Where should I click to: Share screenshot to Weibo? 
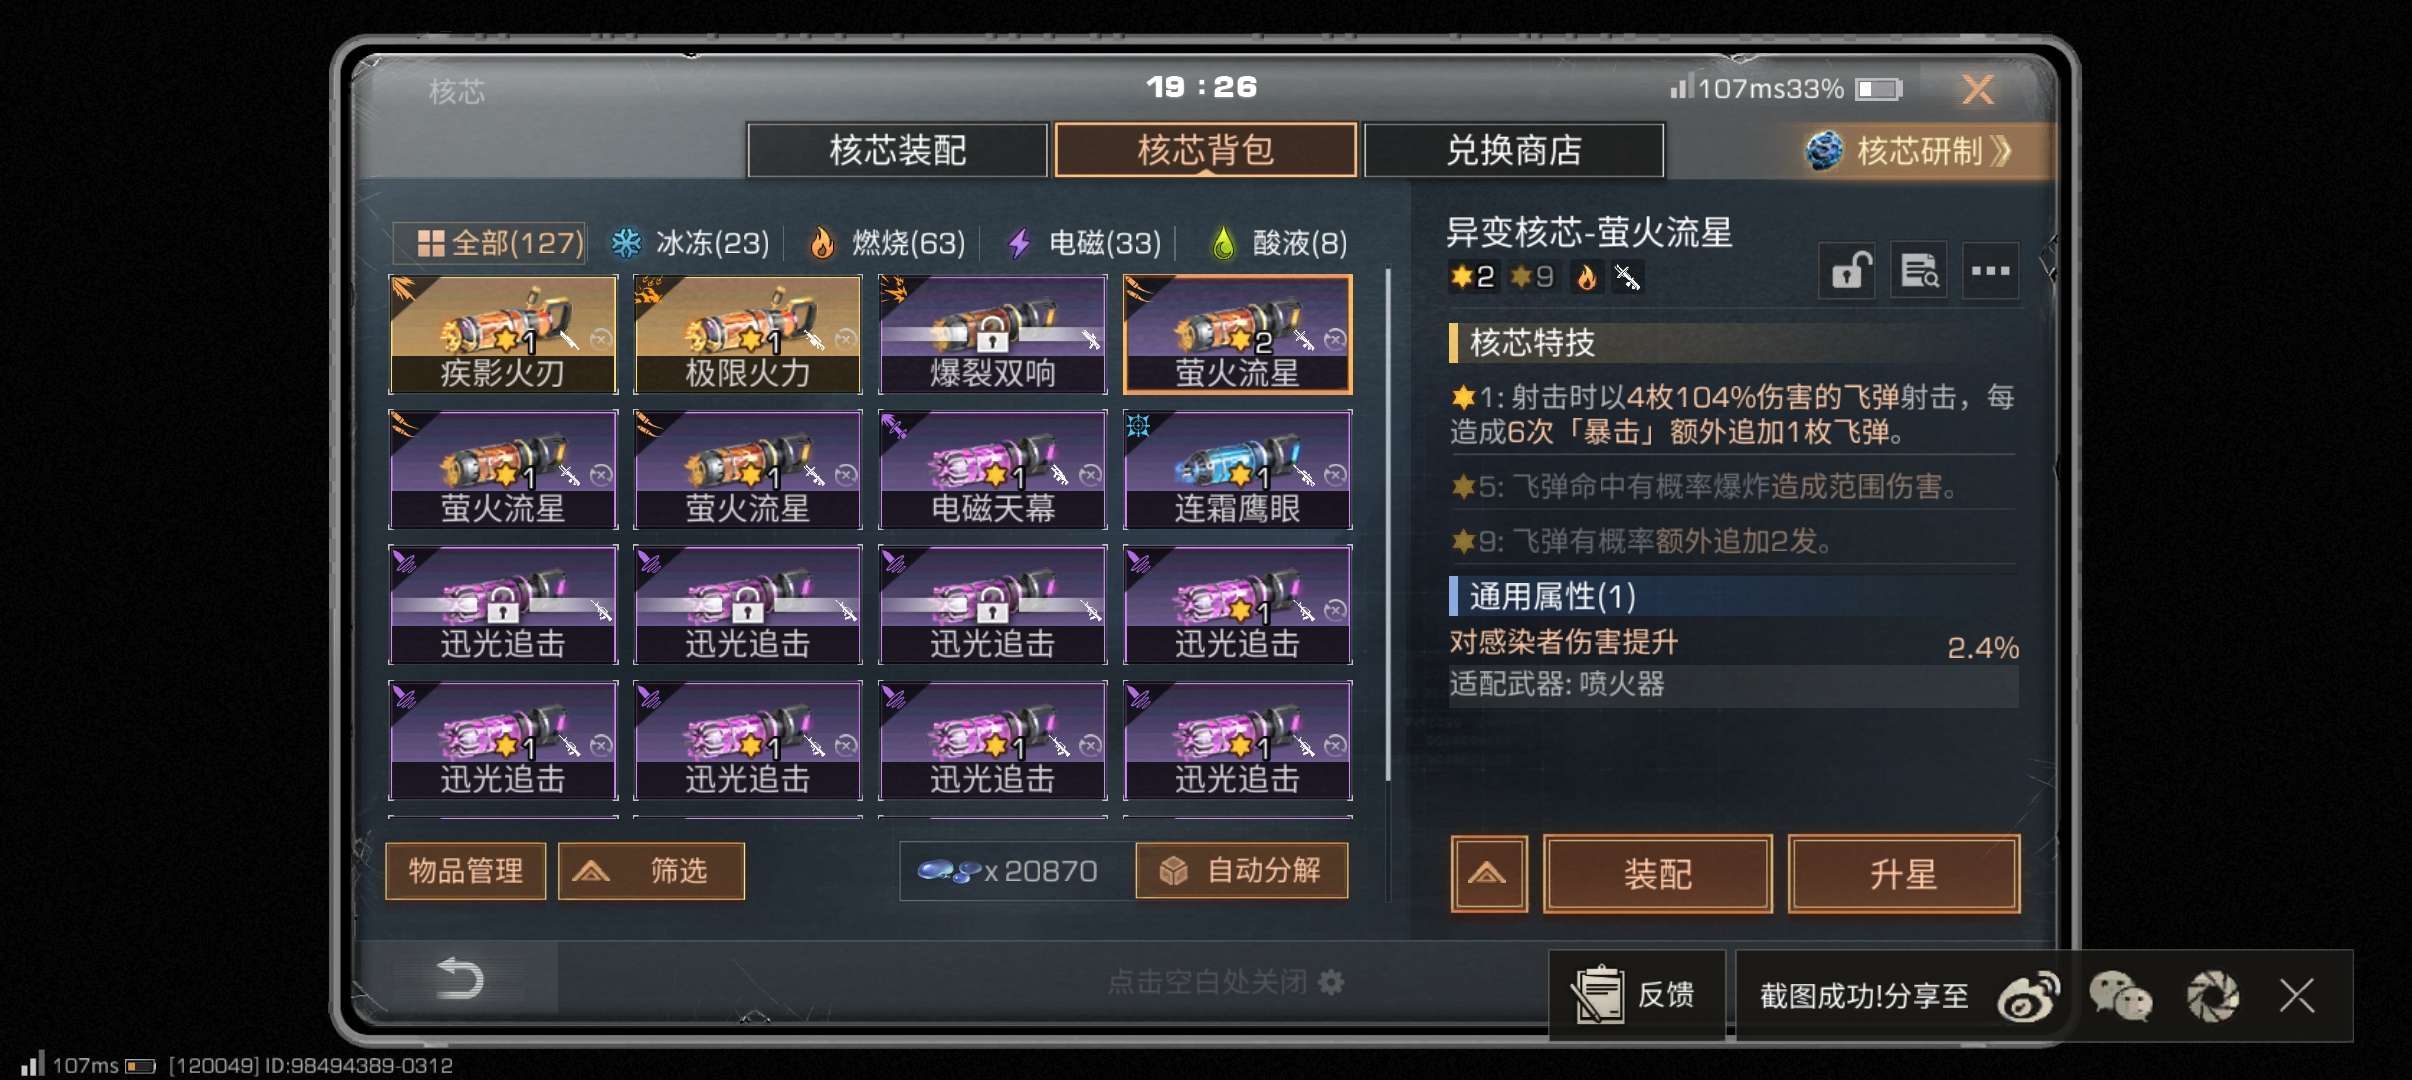pos(2028,996)
